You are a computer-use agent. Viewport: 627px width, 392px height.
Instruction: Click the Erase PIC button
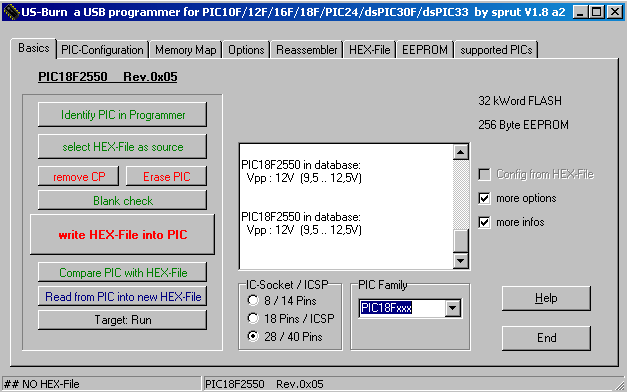167,176
